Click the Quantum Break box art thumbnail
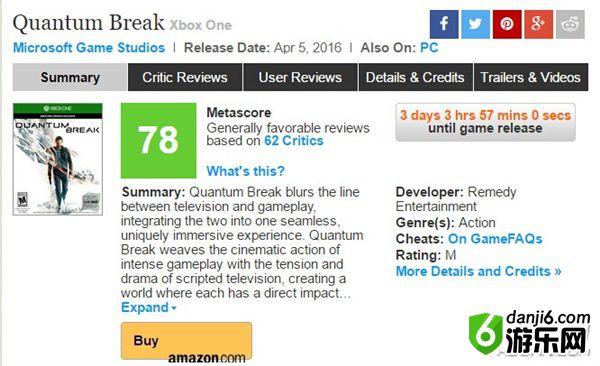This screenshot has width=600, height=366. tap(58, 159)
